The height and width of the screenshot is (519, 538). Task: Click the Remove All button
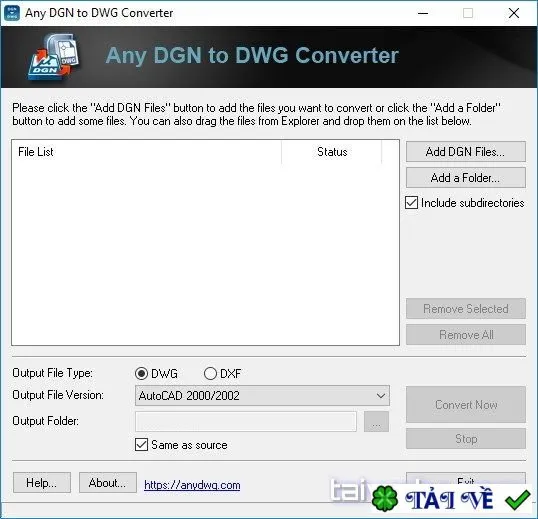[x=466, y=335]
